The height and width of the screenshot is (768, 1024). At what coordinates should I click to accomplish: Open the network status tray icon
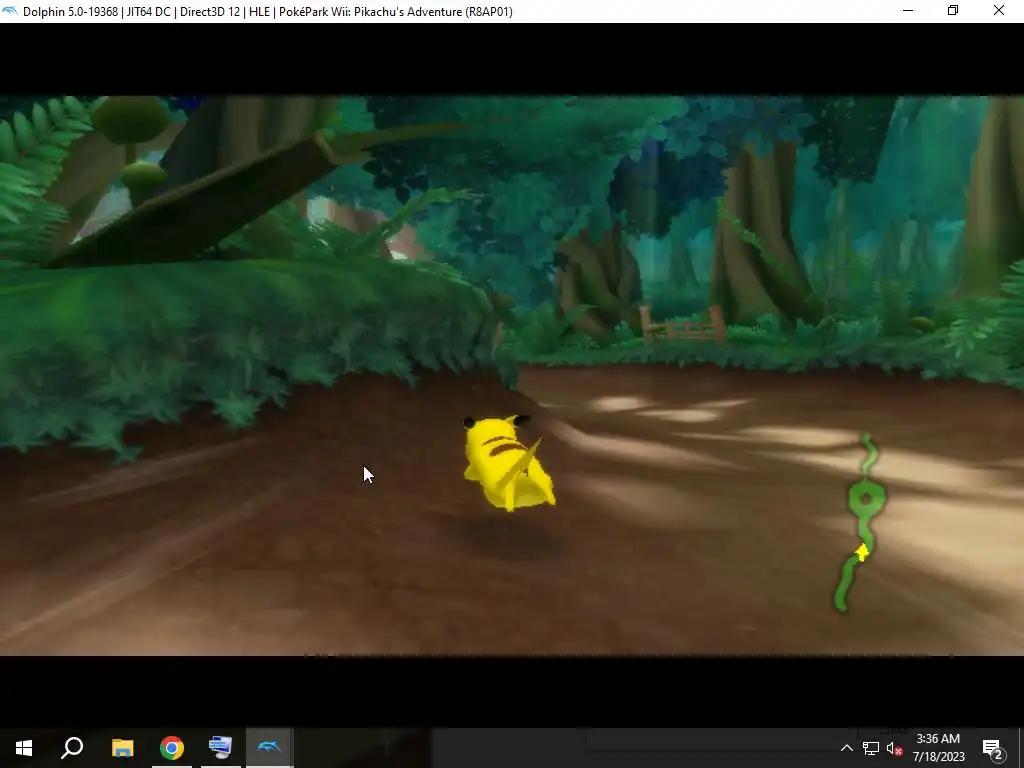point(871,749)
